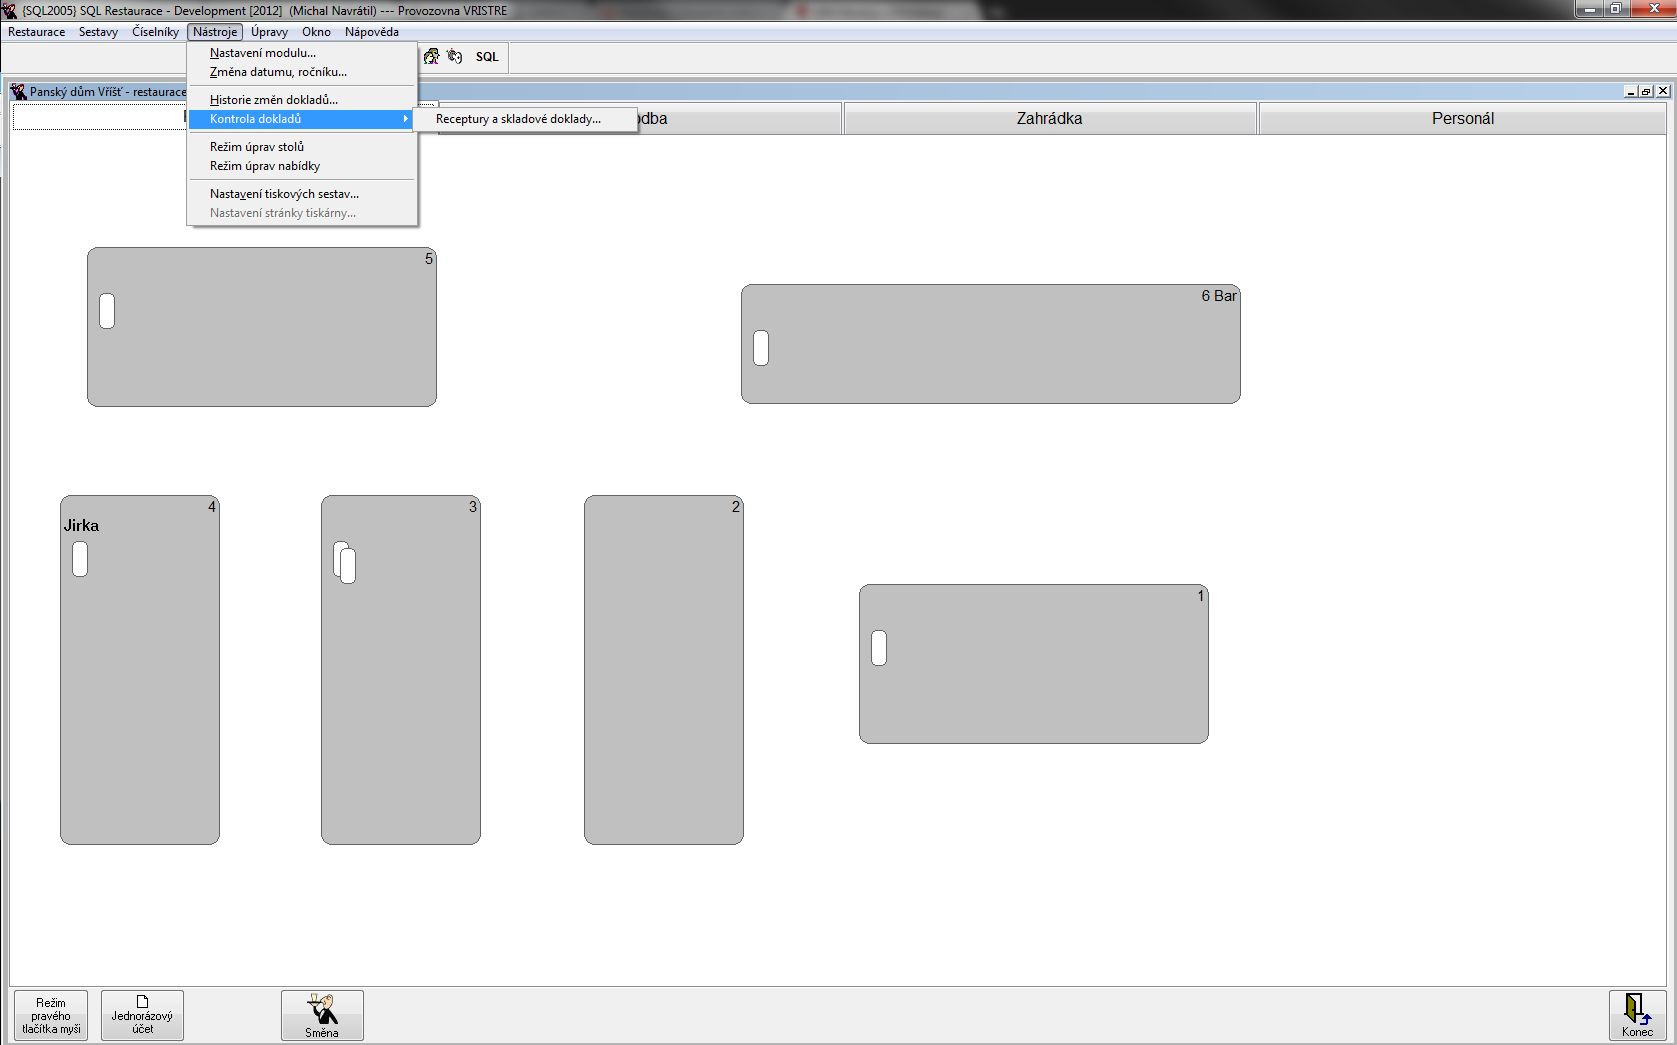Minimize the SQL Restaurace main window

click(x=1589, y=9)
